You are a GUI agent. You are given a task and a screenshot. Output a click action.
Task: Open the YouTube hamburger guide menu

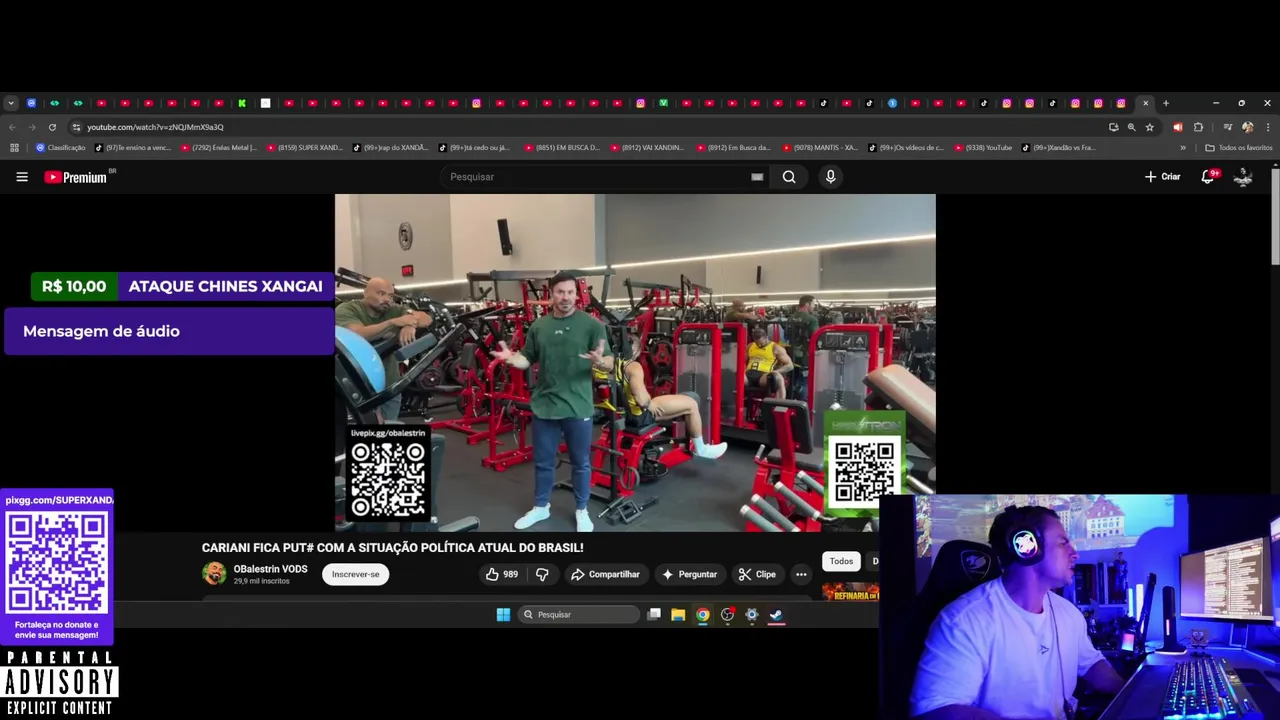tap(22, 177)
